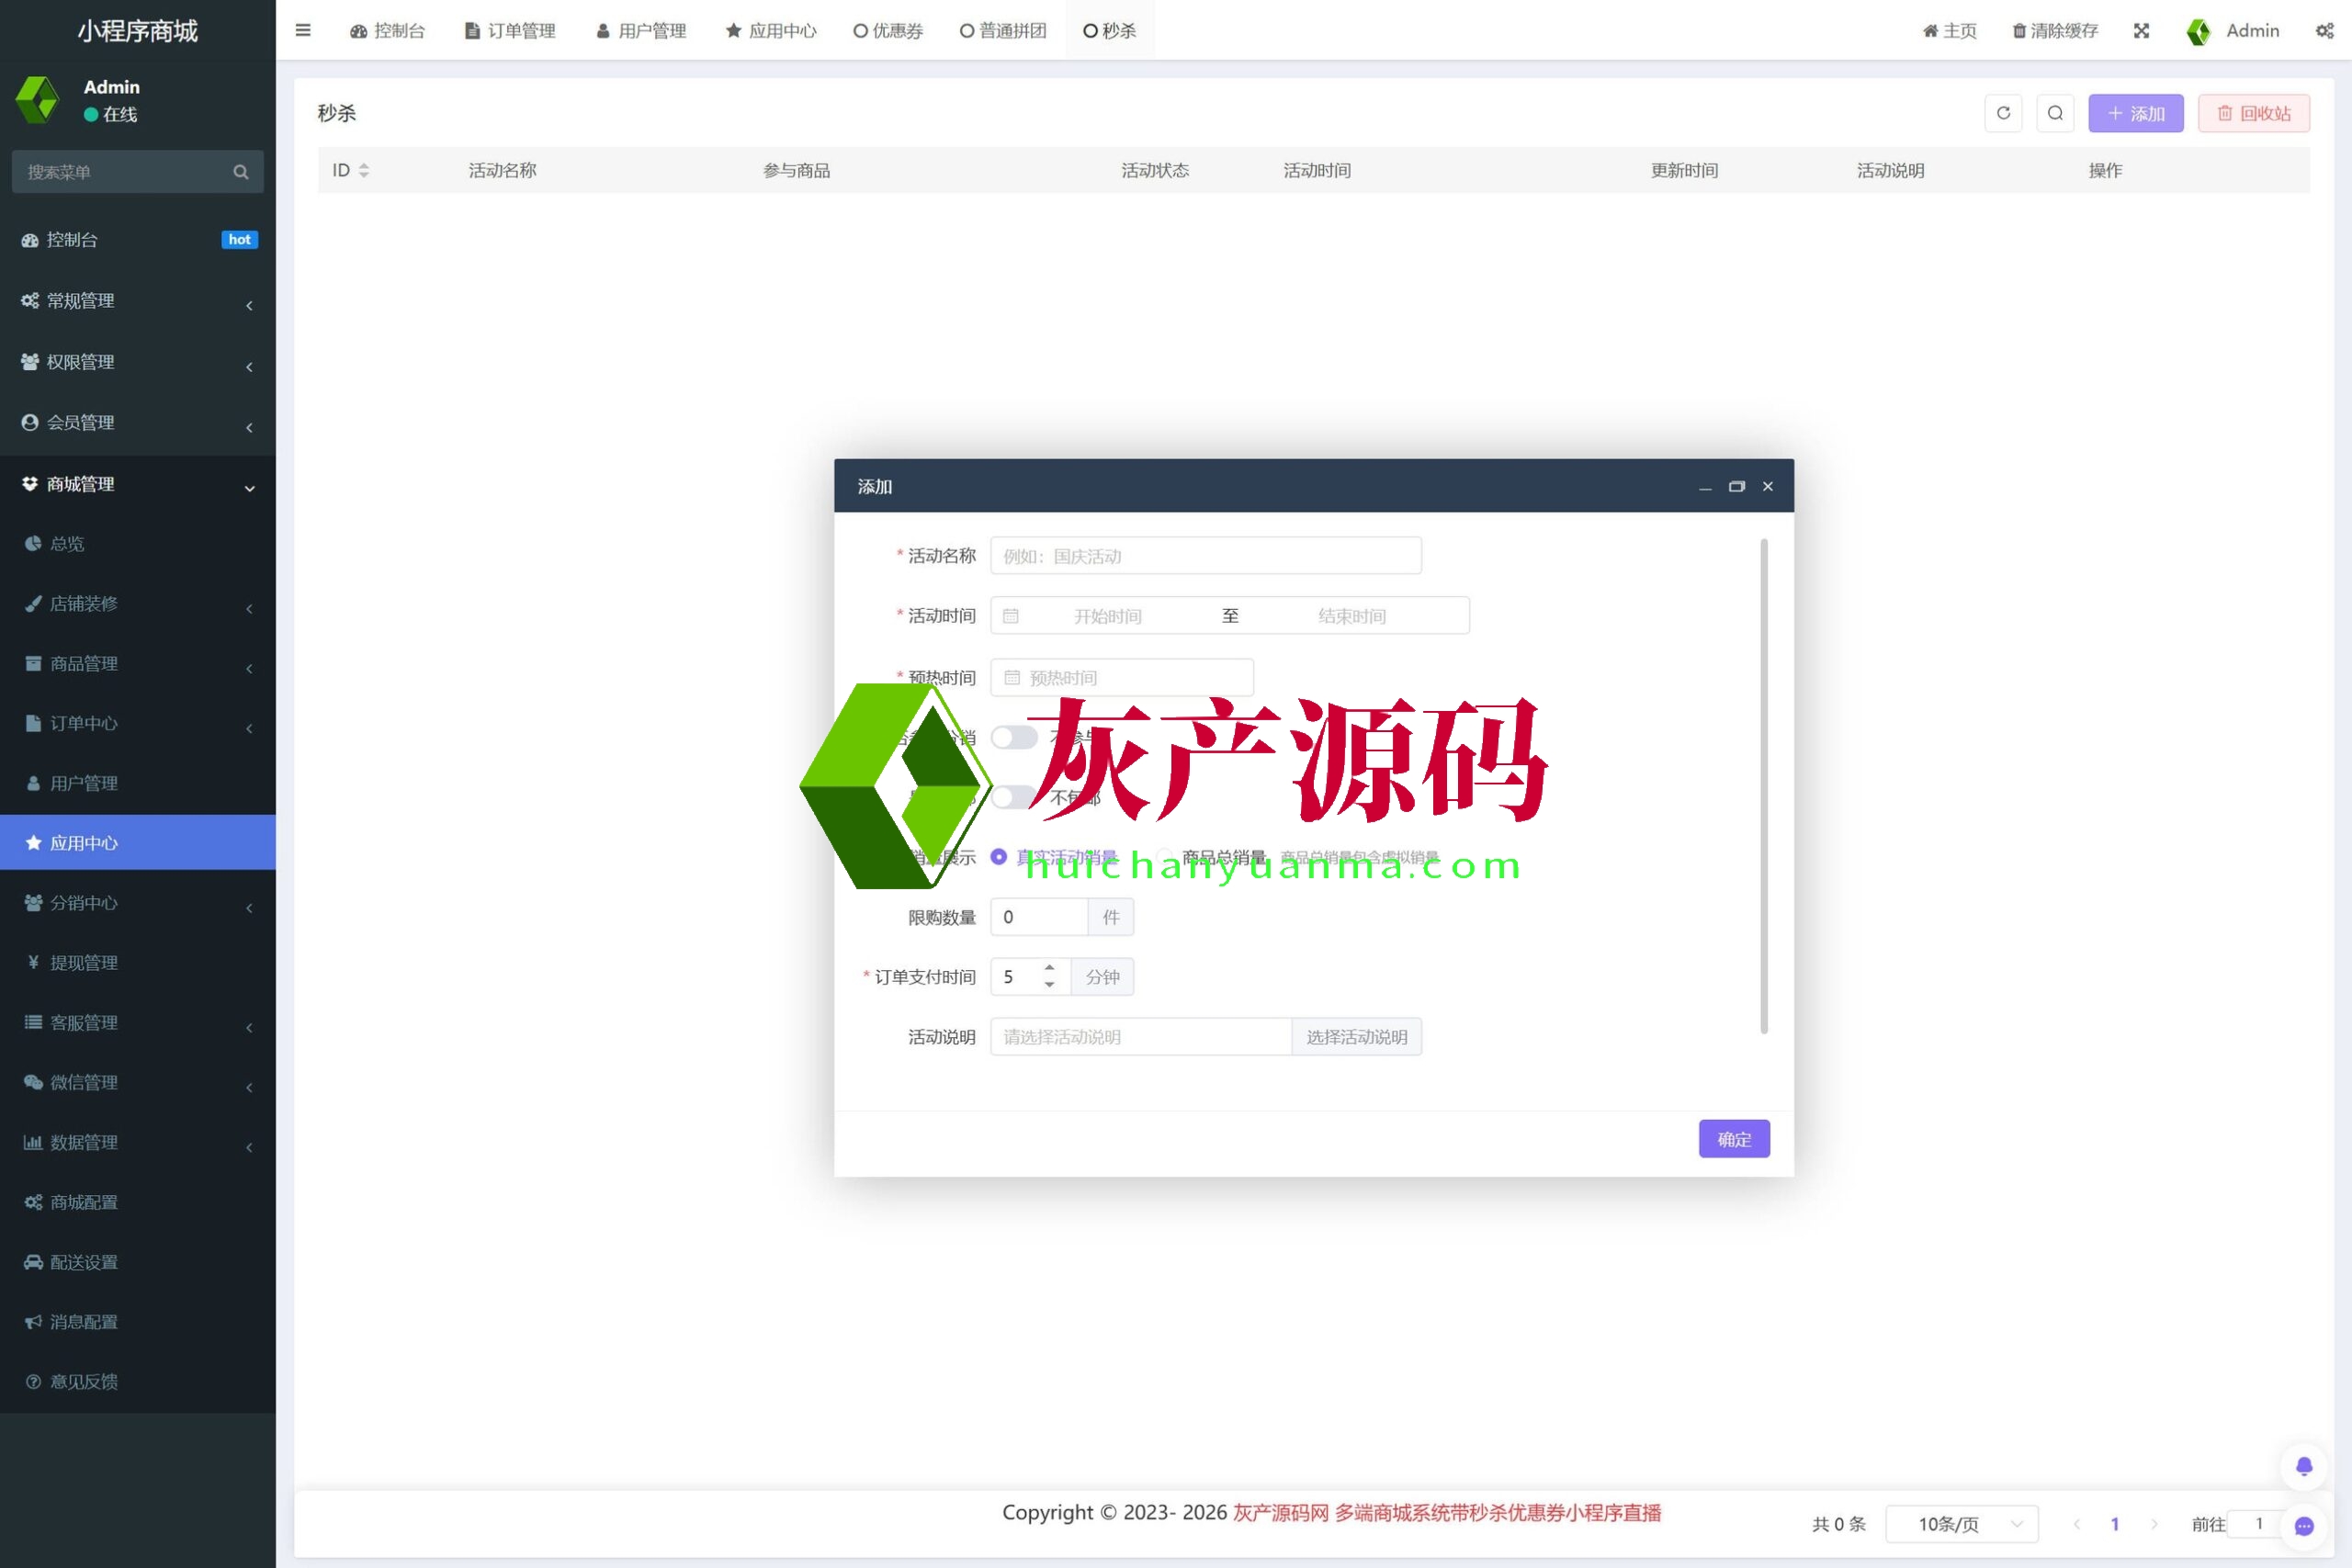Screen dimensions: 2352x1568
Task: Open 提现管理 in the sidebar
Action: [x=84, y=963]
